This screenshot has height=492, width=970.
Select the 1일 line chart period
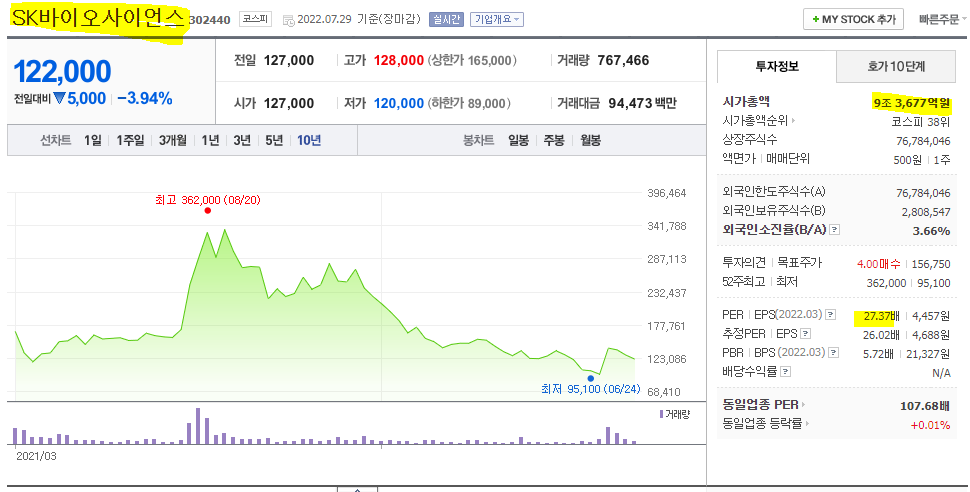pos(93,140)
